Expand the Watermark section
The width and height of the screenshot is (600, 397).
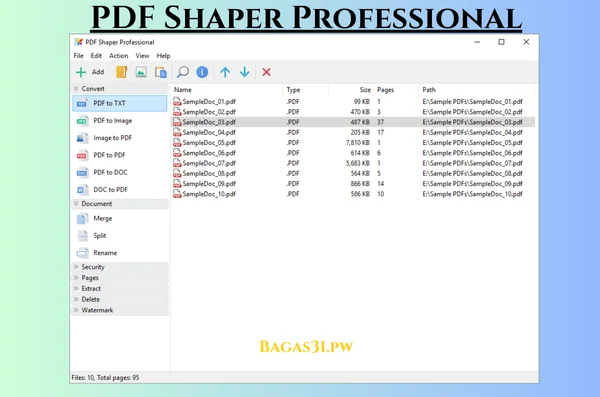(x=76, y=310)
